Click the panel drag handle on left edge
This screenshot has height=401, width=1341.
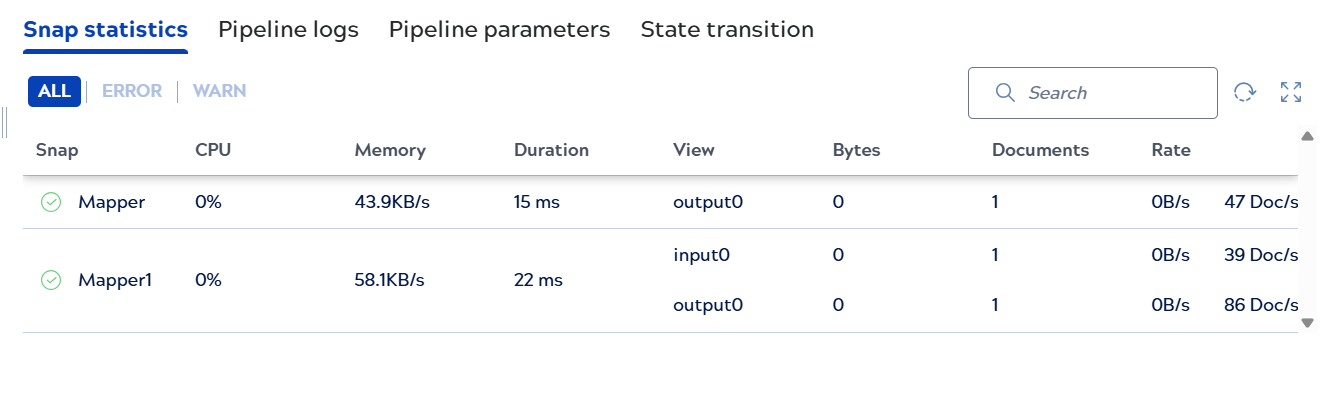click(x=5, y=122)
